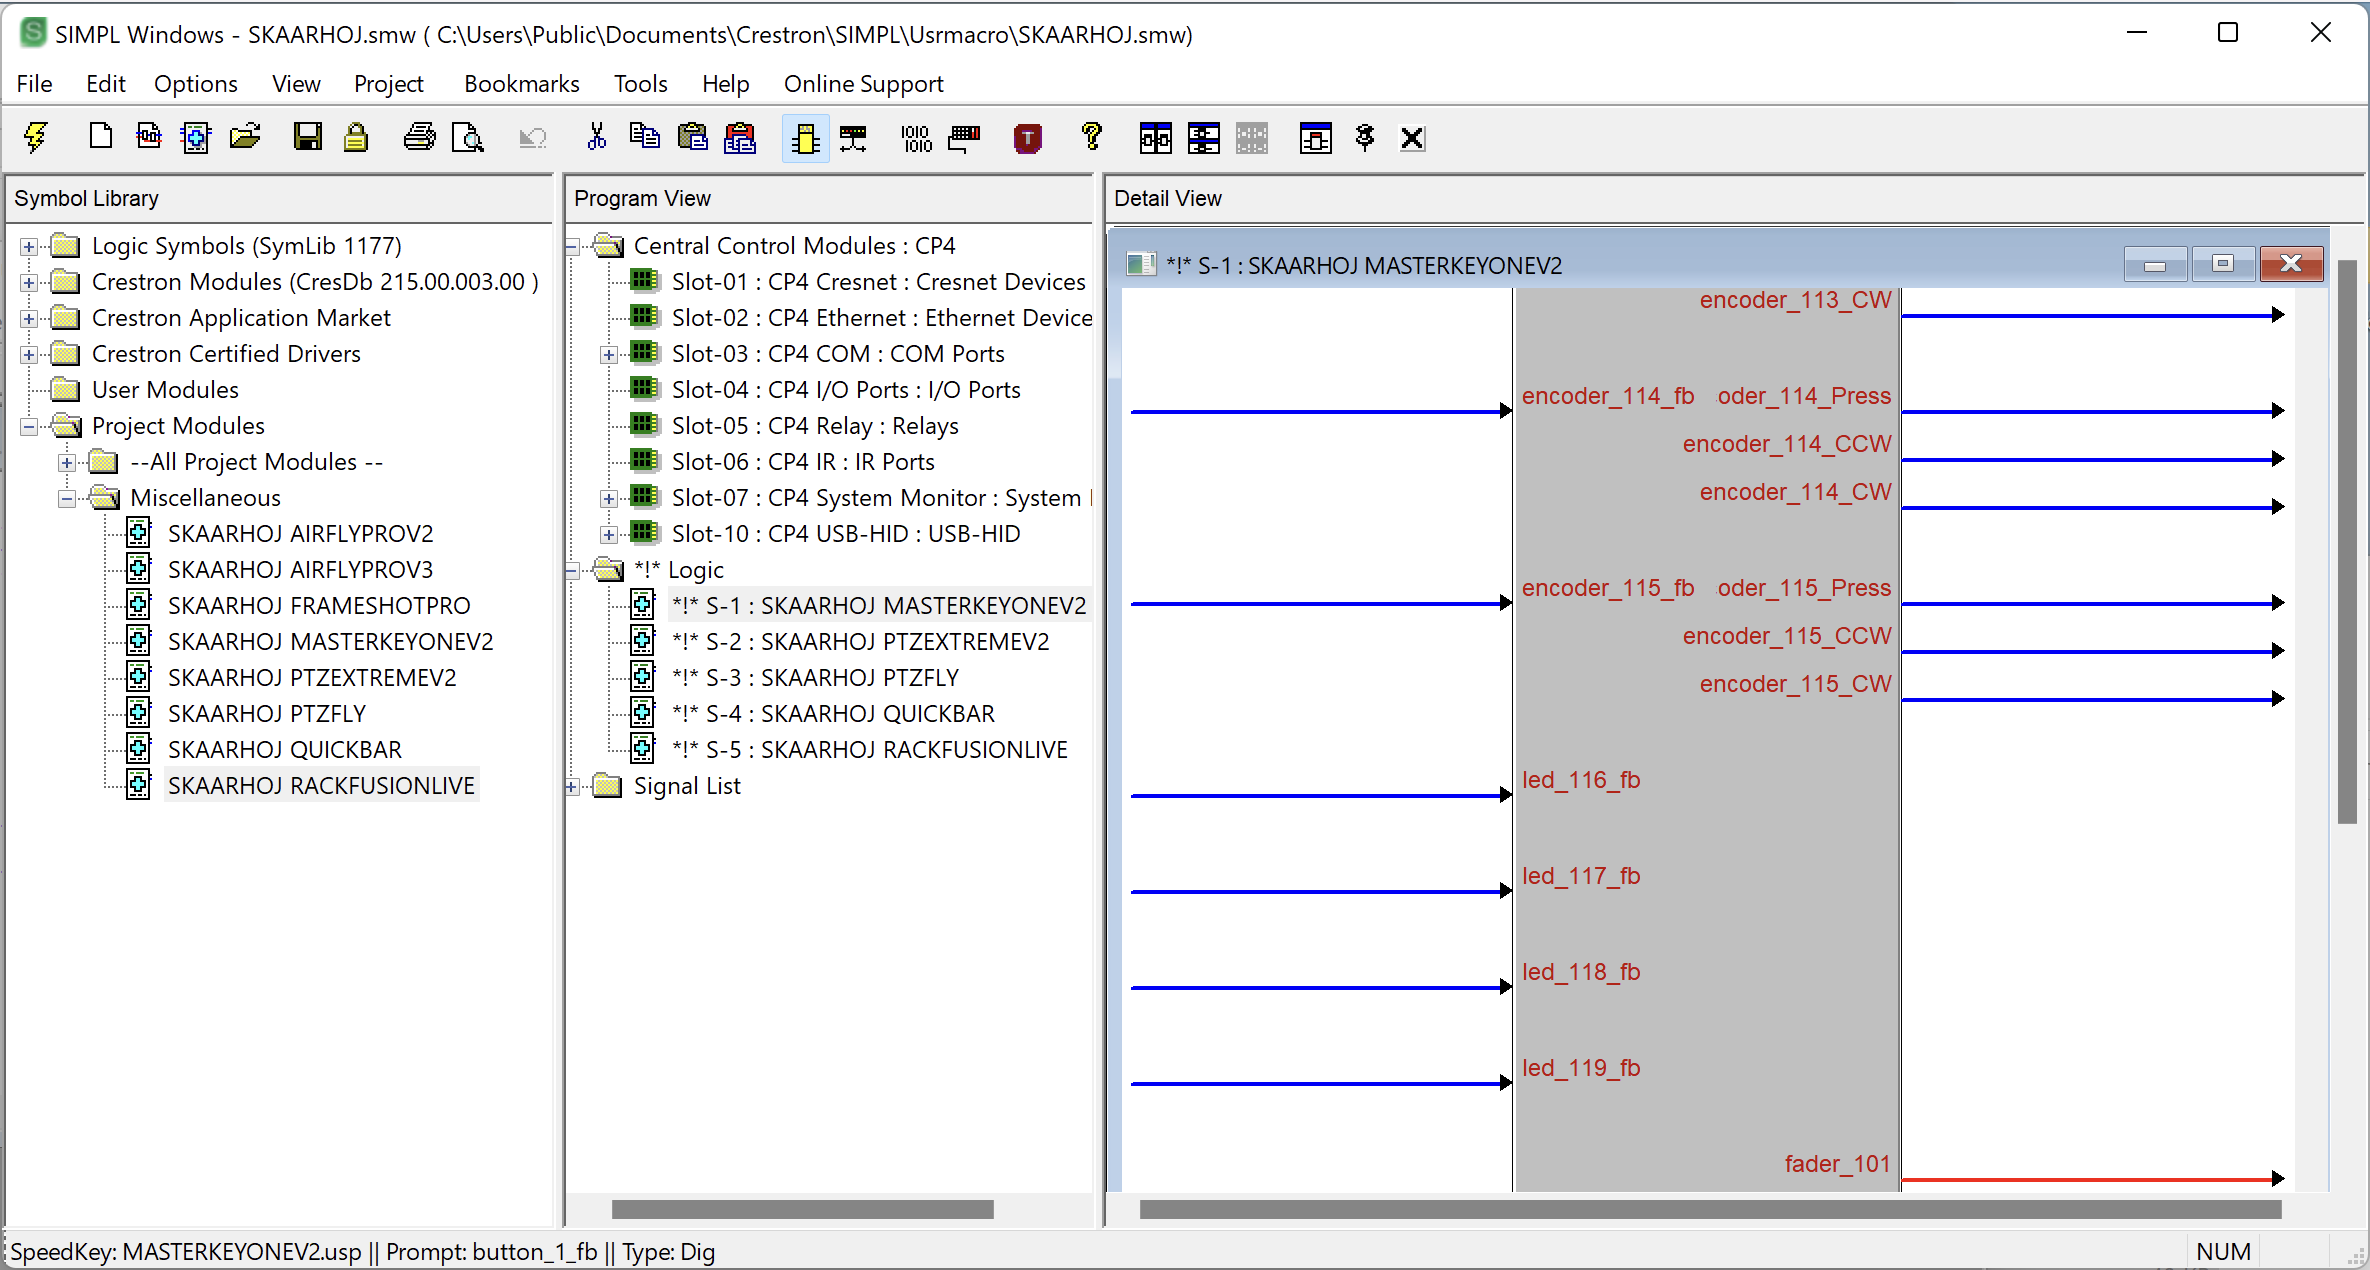Select S-4 SKAARHOJ QUICKBAR logic symbol

coord(833,714)
